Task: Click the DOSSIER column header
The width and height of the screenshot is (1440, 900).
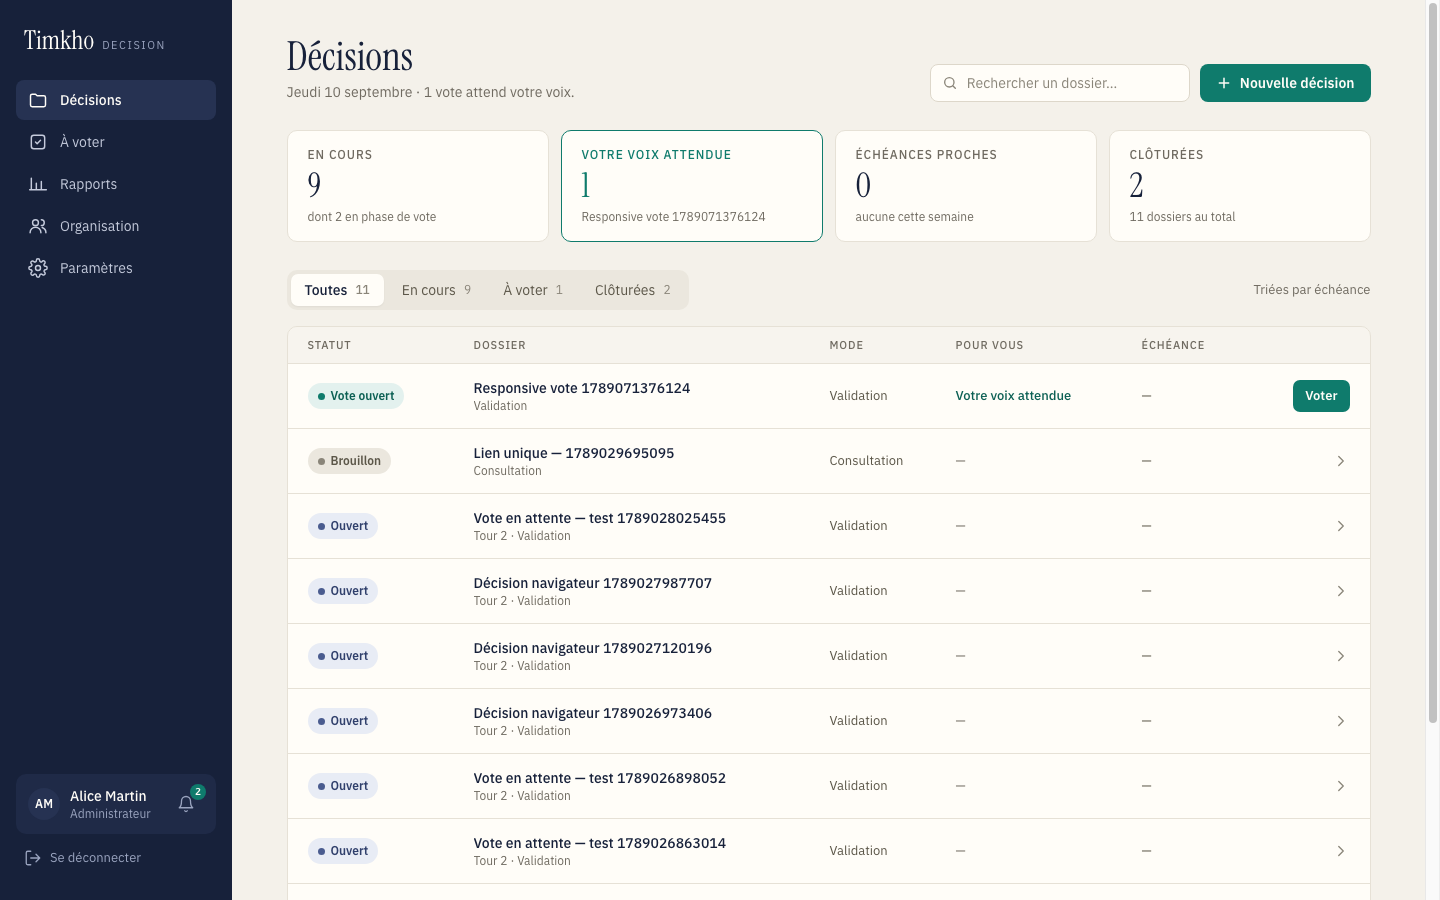Action: pos(500,345)
